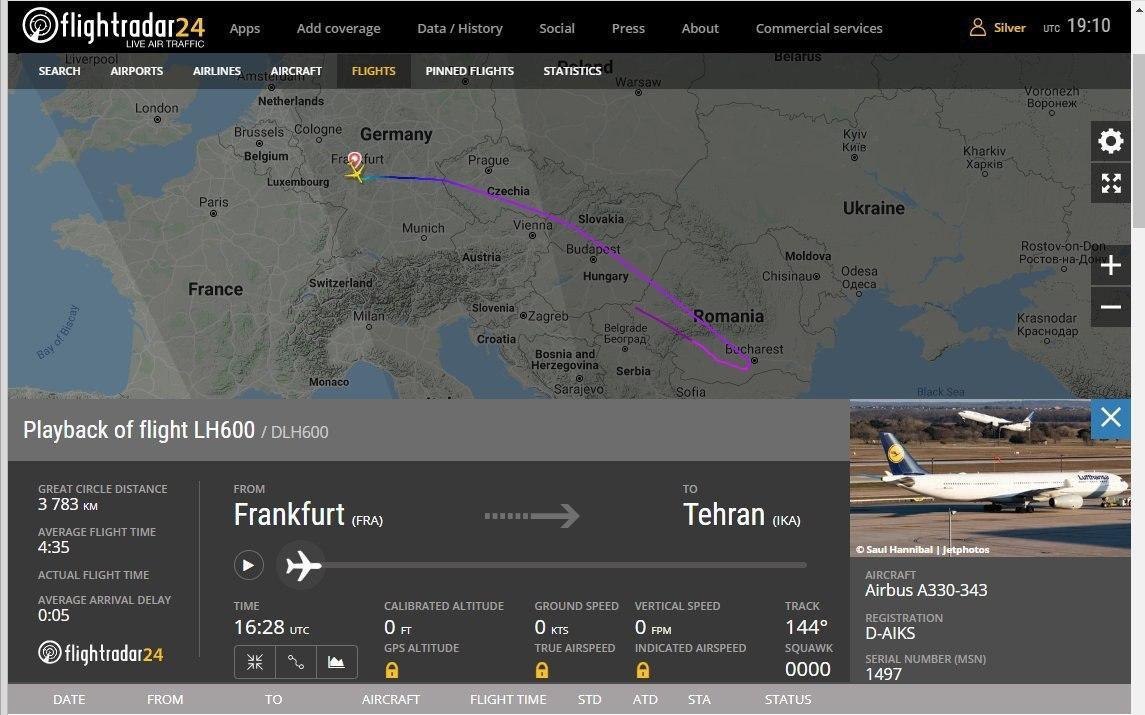The image size is (1145, 715).
Task: Open Commercial services menu
Action: coord(819,28)
